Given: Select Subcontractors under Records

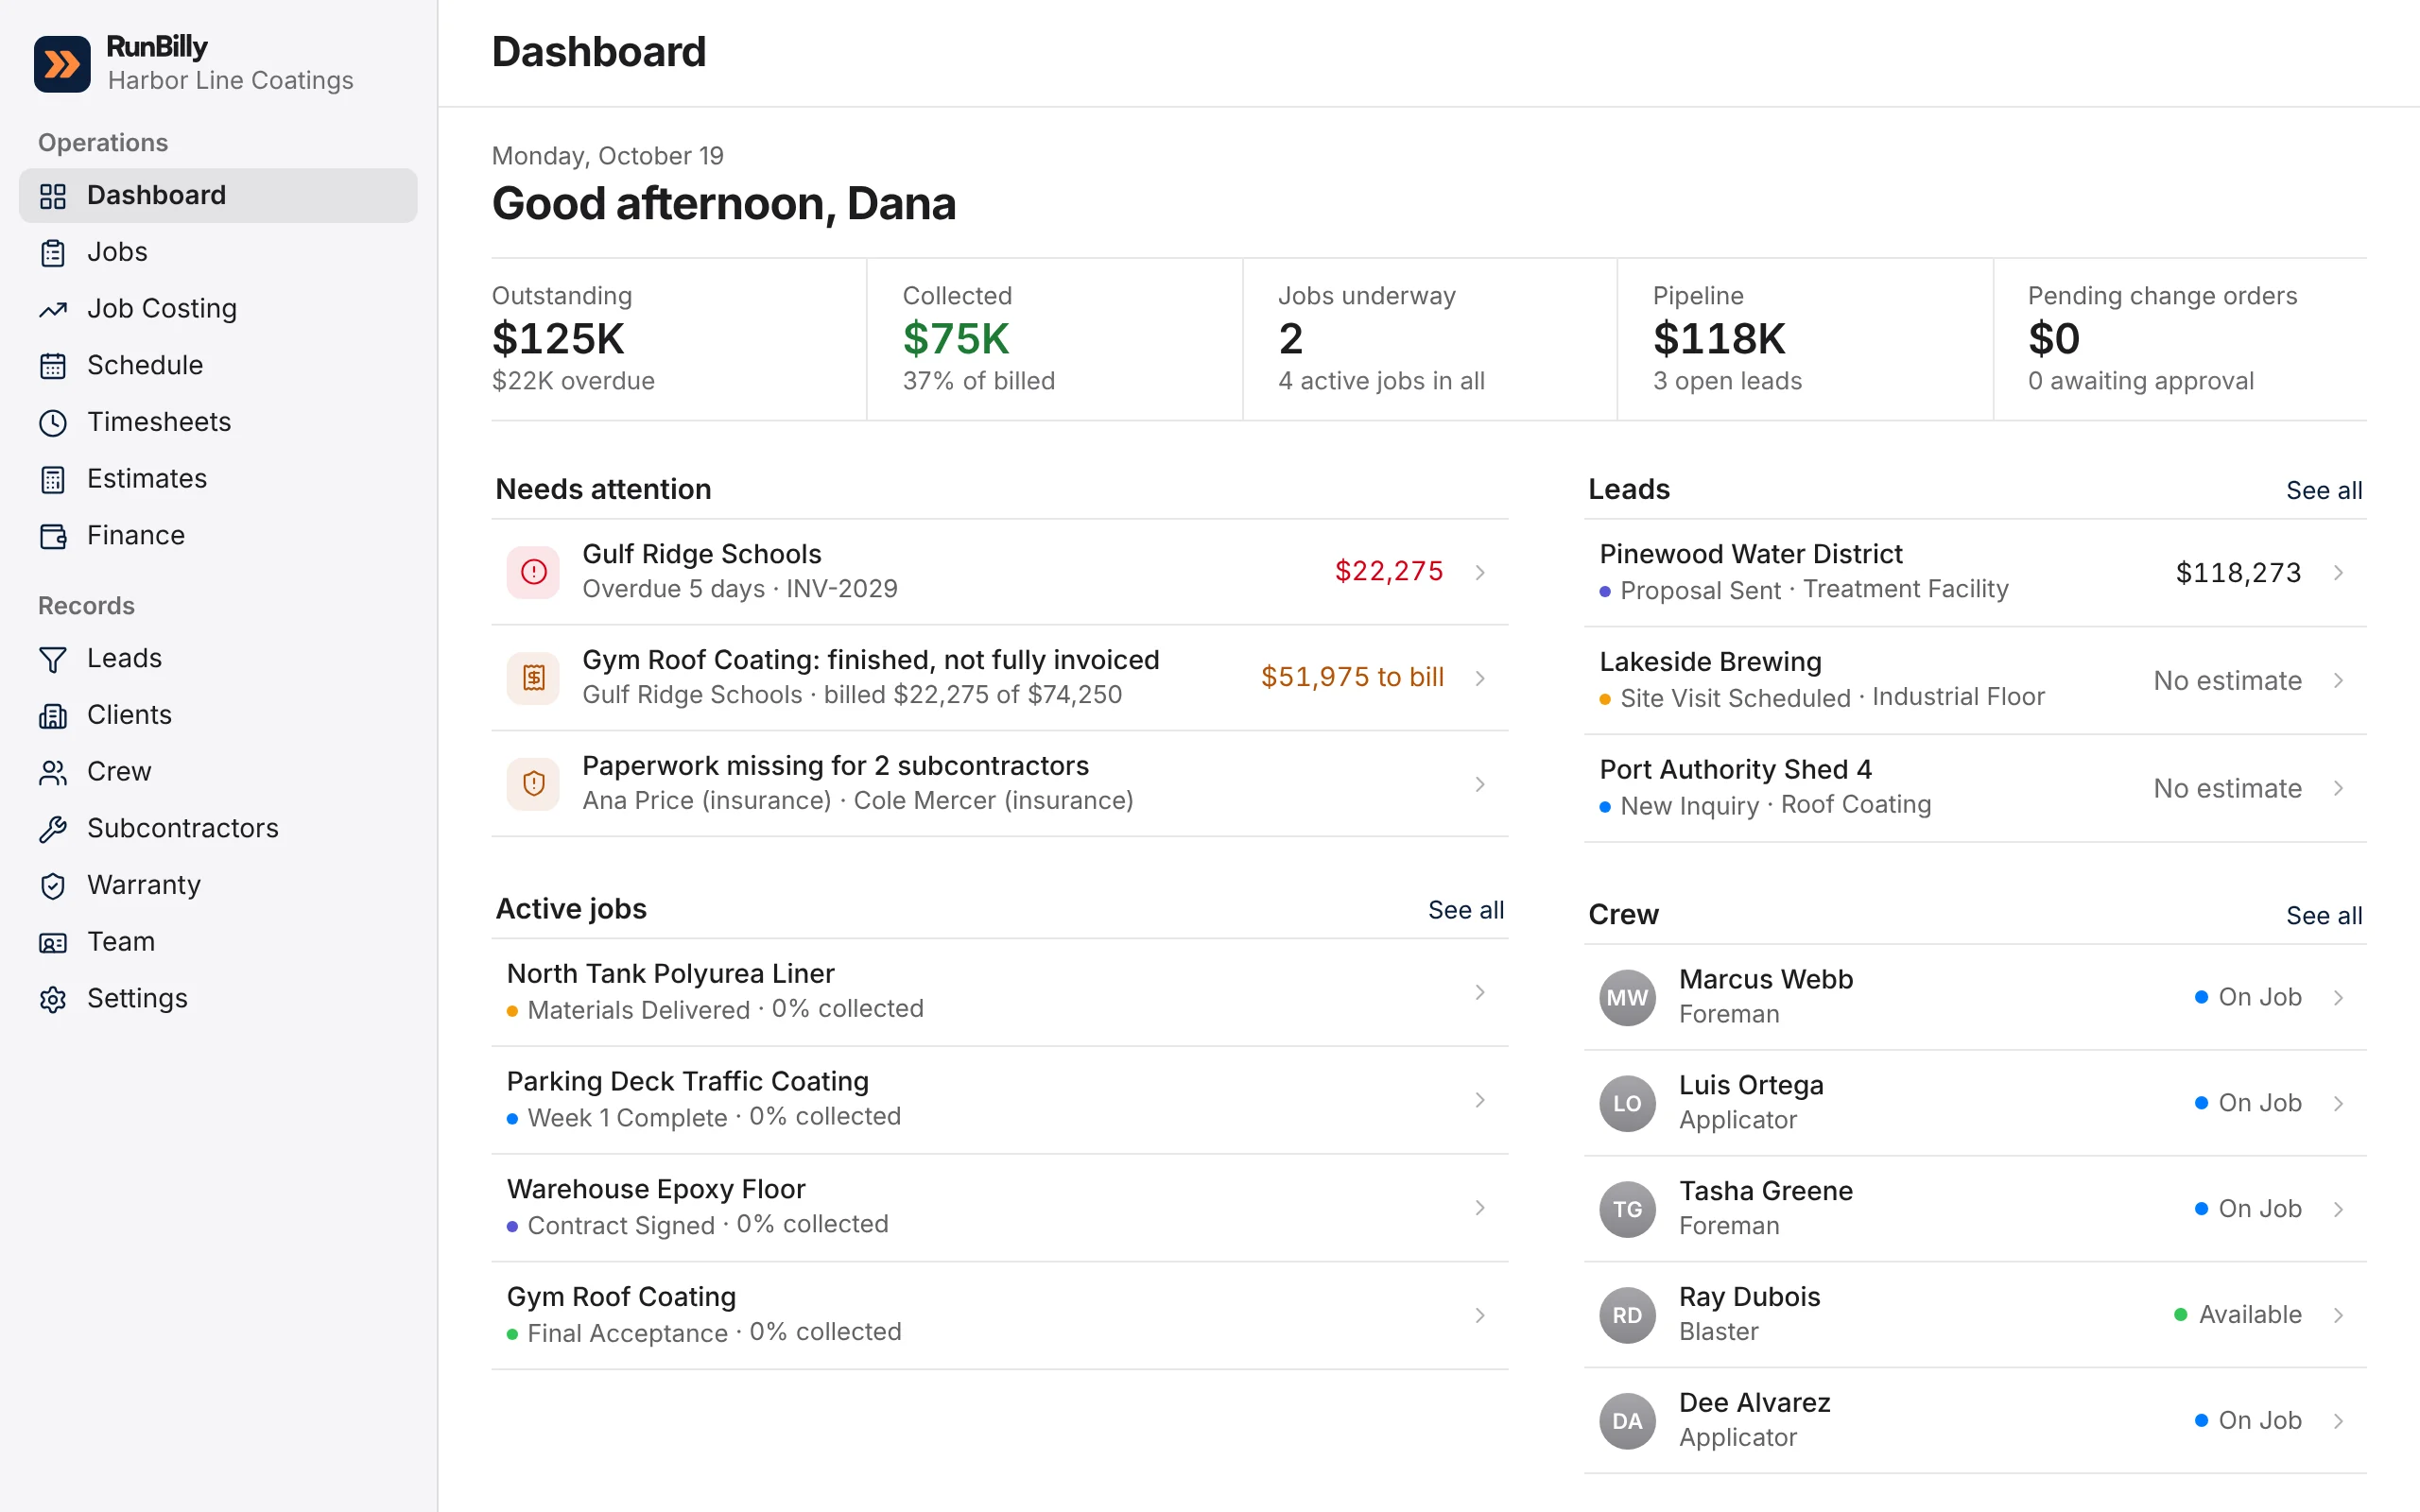Looking at the screenshot, I should (x=218, y=828).
